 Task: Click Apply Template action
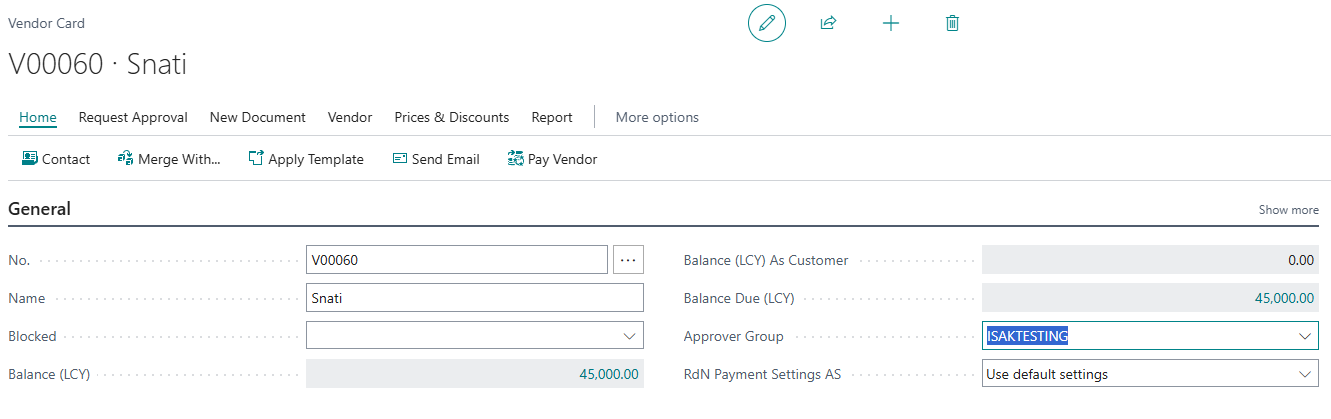(306, 159)
